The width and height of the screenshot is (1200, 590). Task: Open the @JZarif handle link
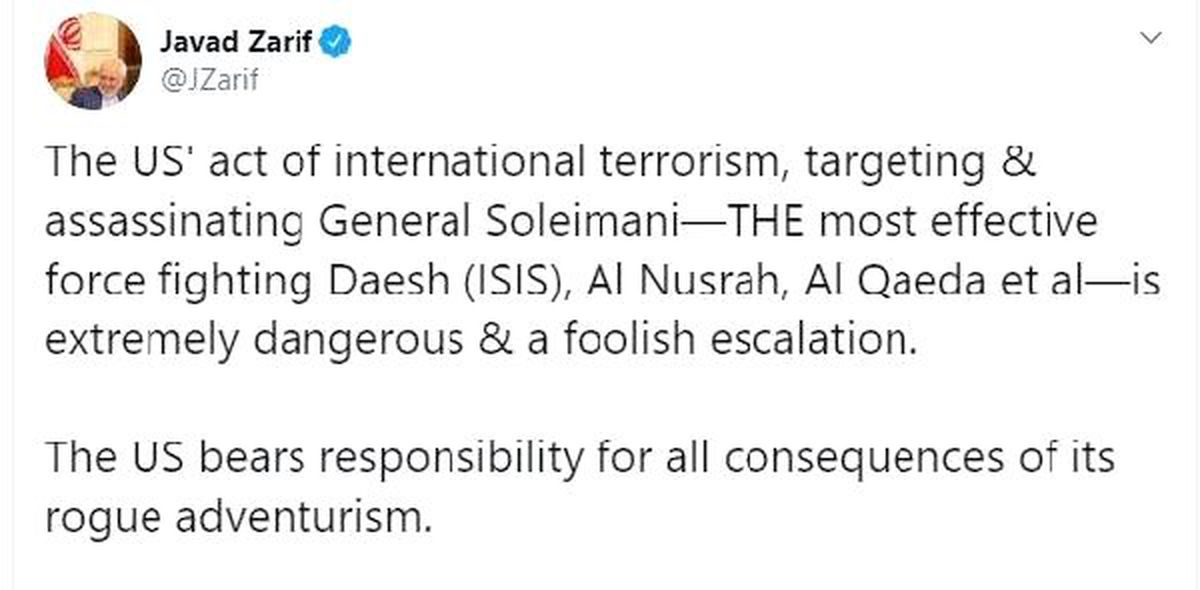[x=210, y=81]
